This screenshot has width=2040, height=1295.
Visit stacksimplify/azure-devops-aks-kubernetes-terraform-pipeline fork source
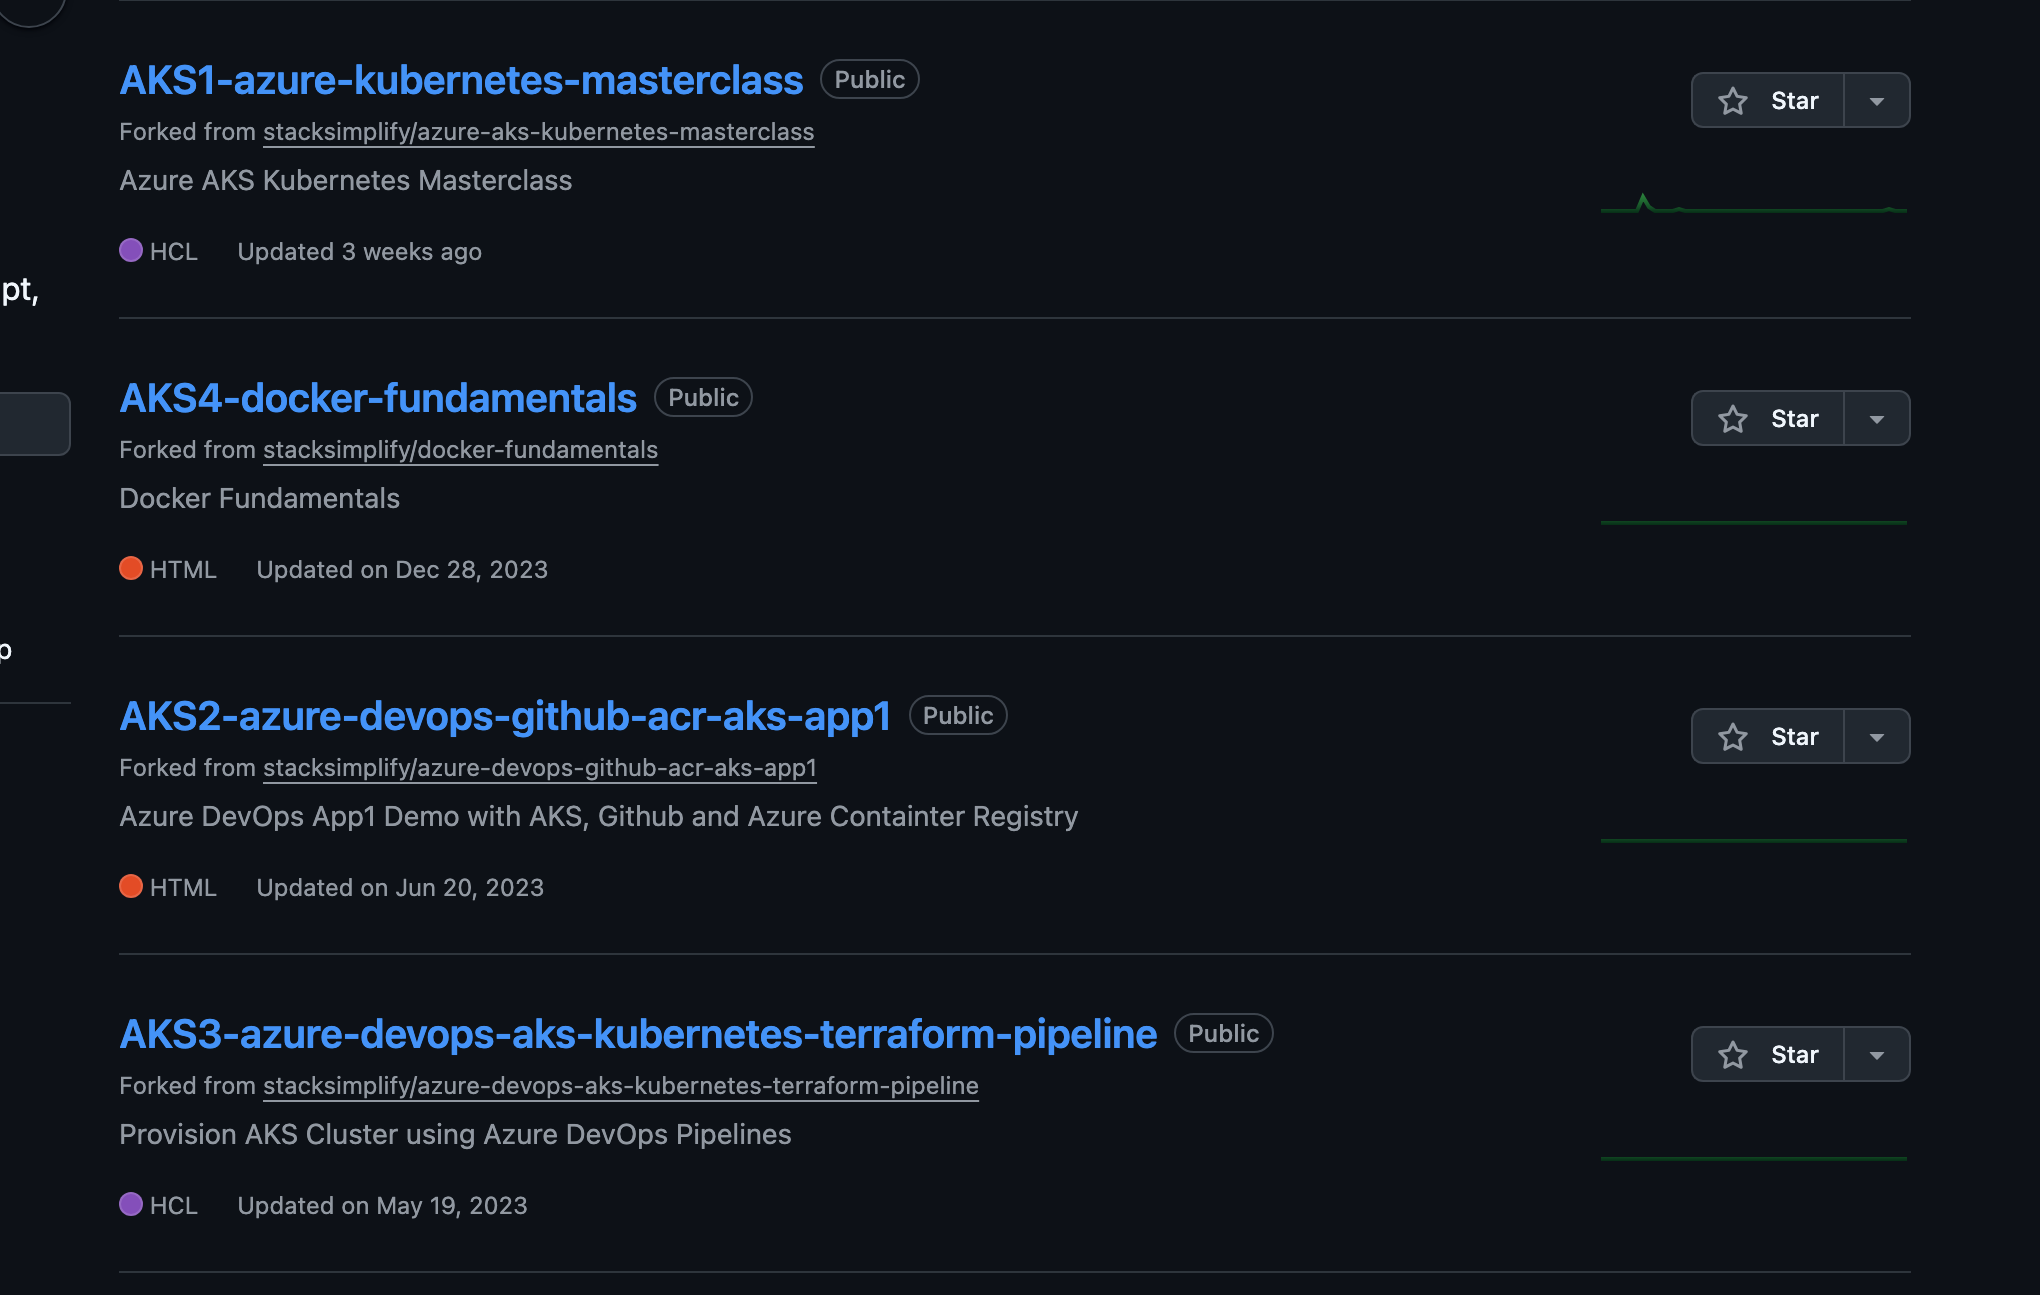[x=621, y=1086]
